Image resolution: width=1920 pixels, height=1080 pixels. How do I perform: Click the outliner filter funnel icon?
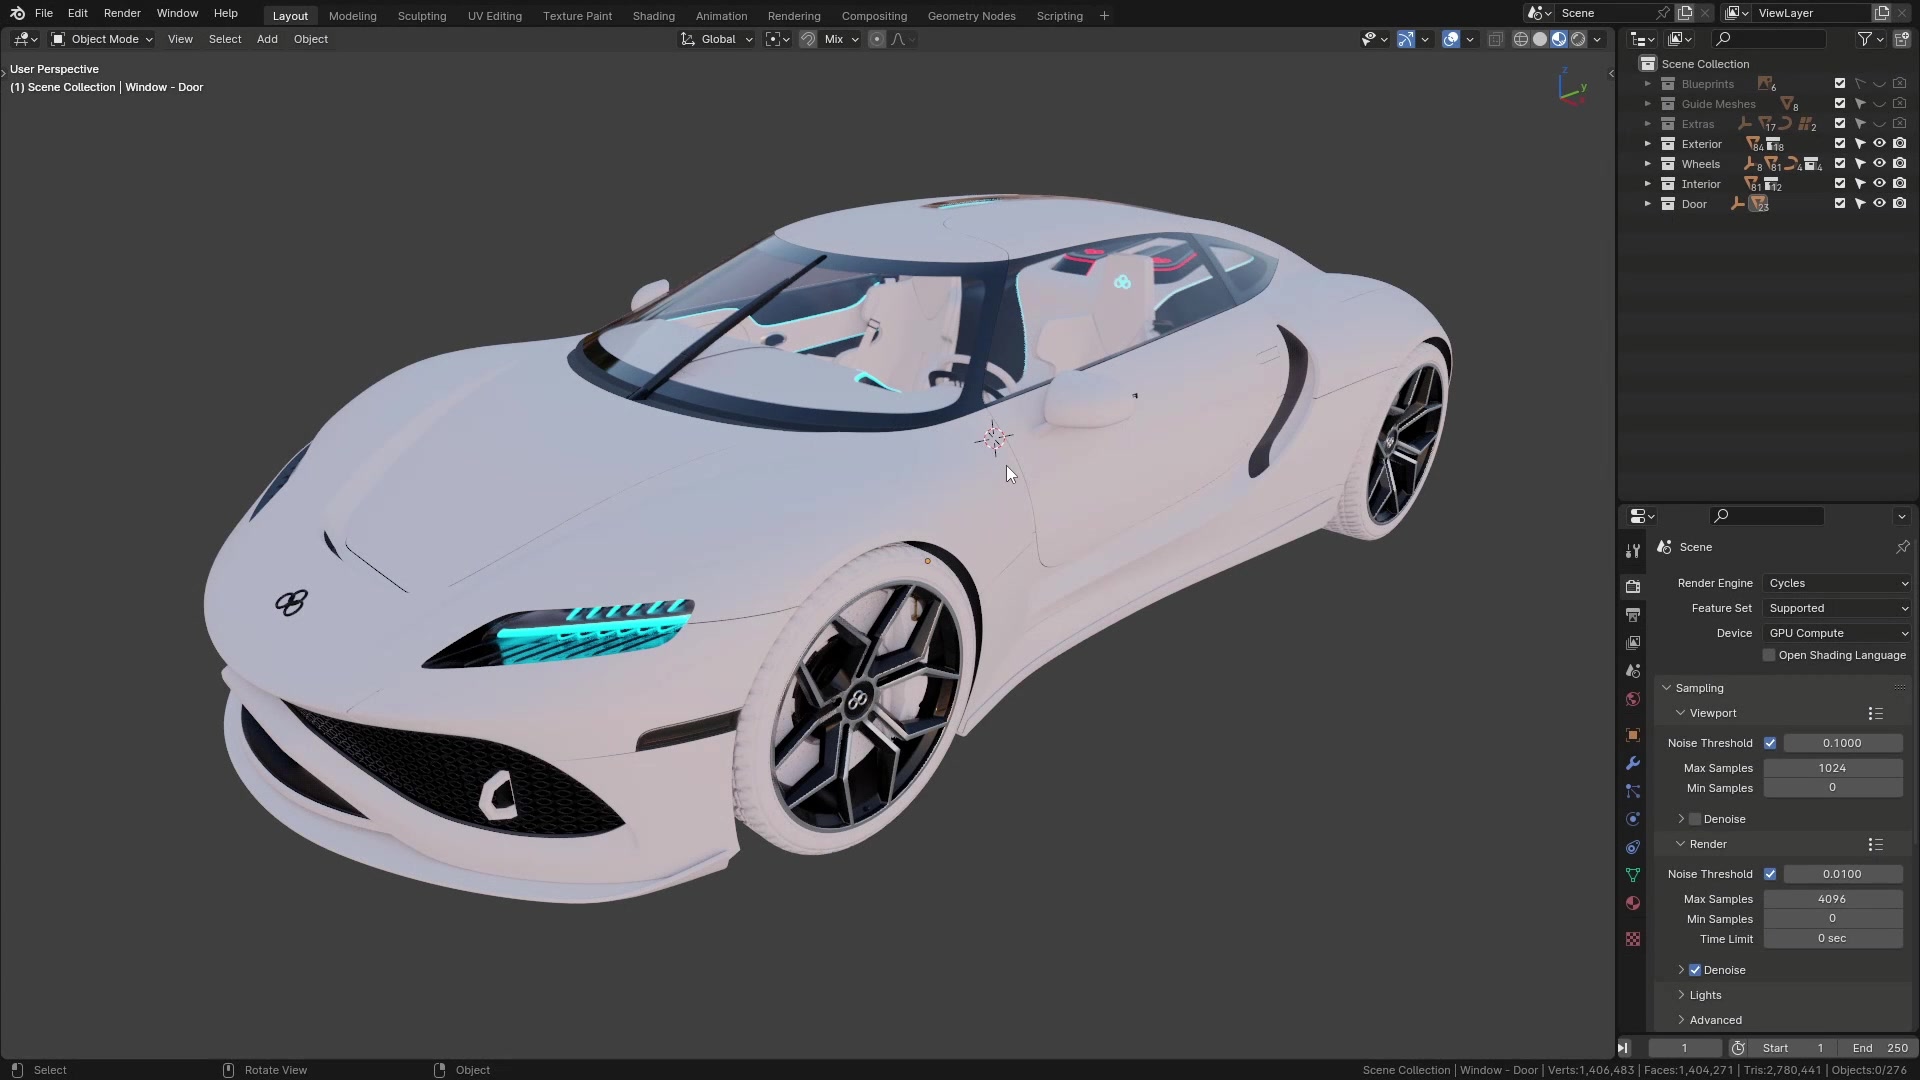coord(1864,39)
